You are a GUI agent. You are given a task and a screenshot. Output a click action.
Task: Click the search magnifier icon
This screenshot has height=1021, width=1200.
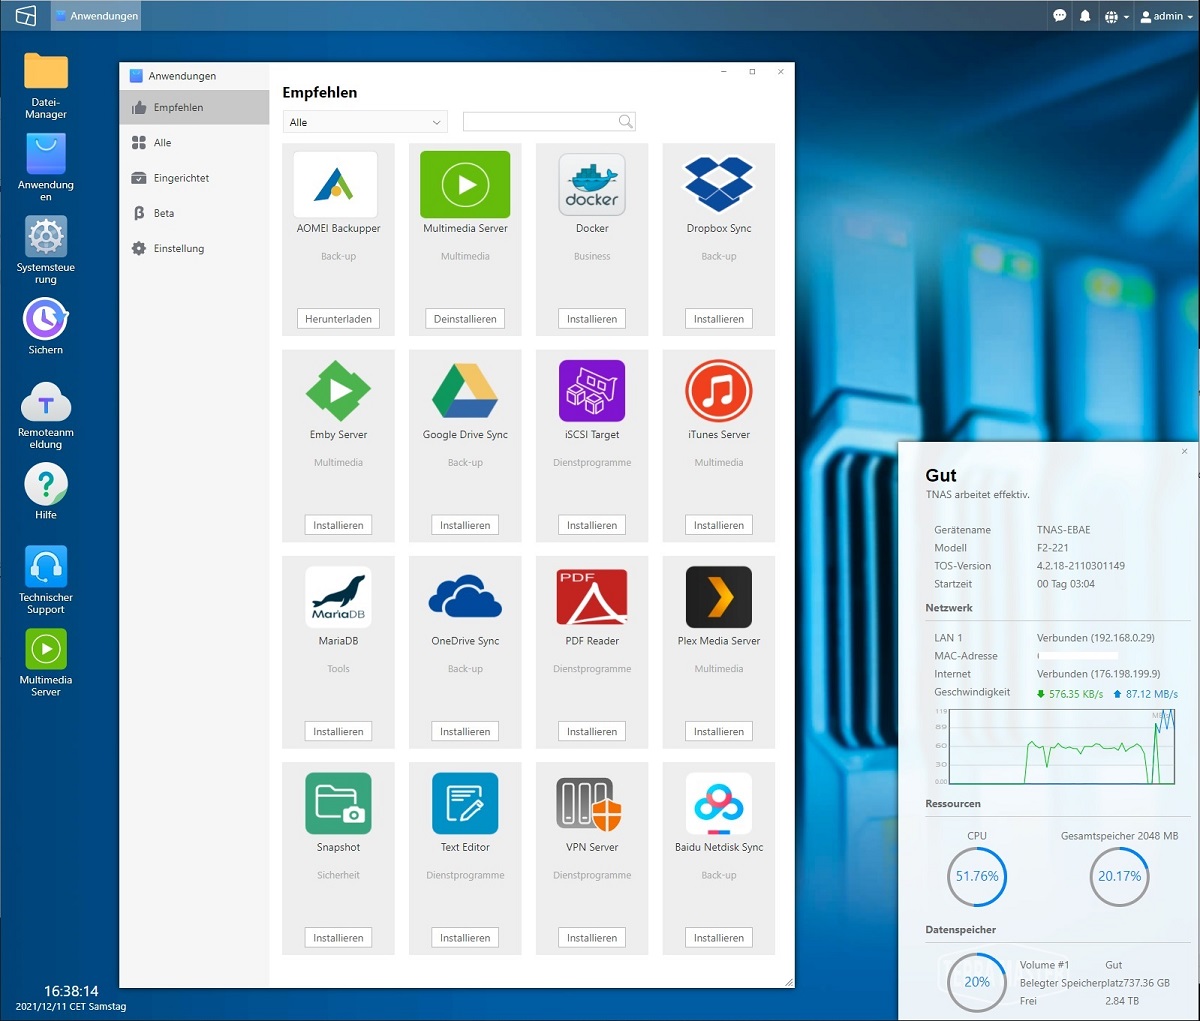pyautogui.click(x=626, y=122)
